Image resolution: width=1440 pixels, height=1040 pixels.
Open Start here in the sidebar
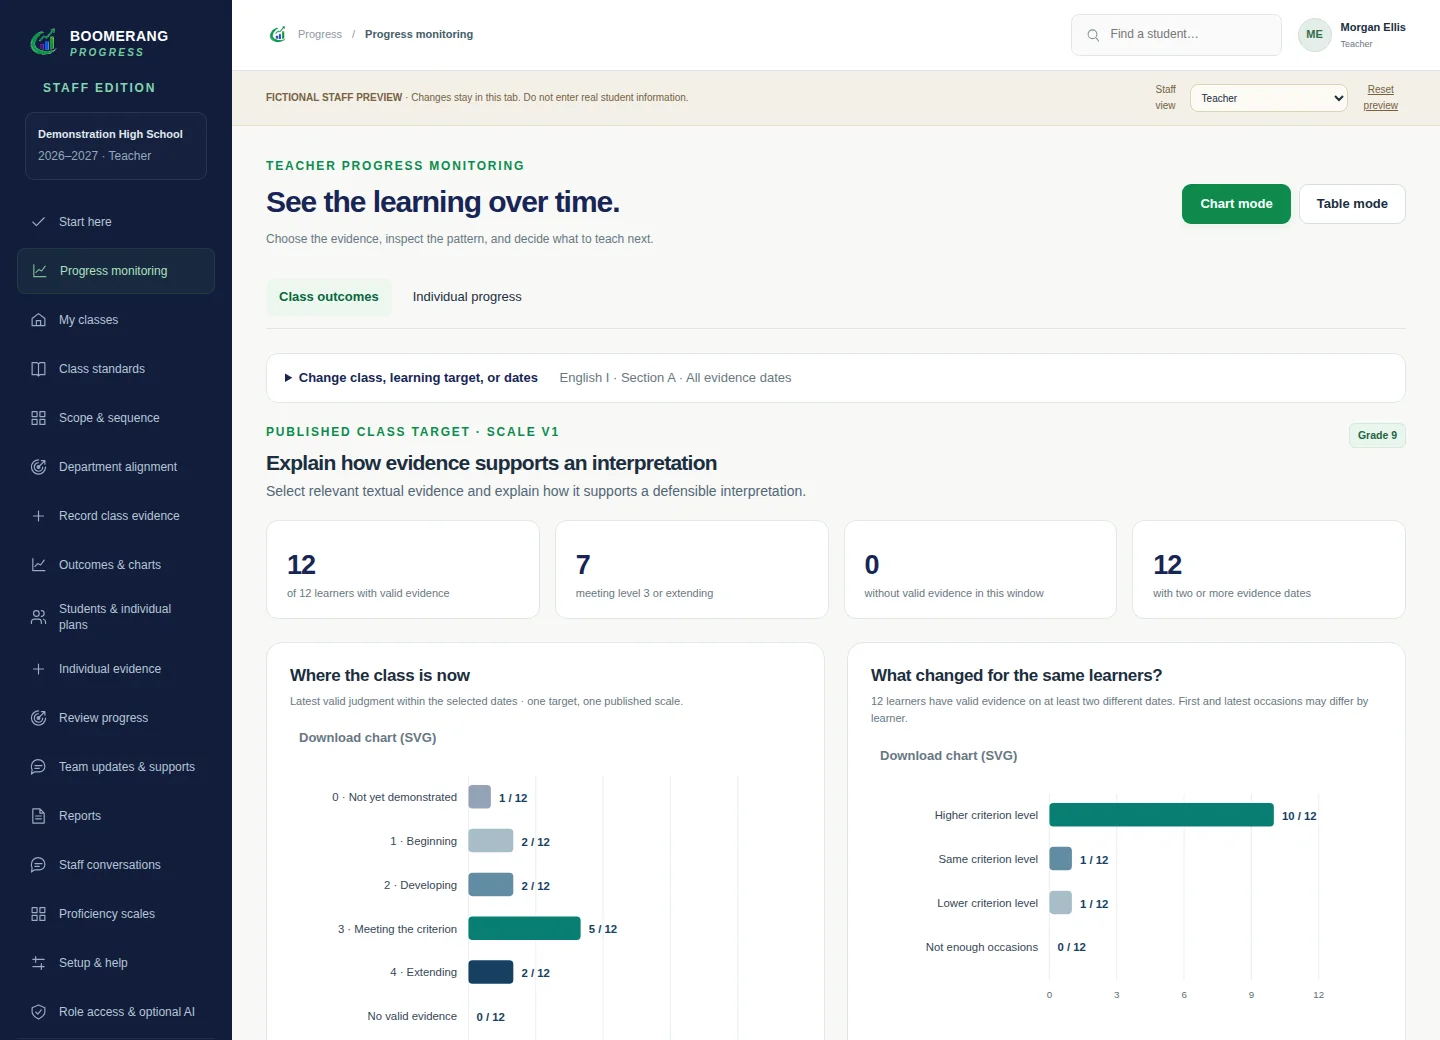(116, 222)
